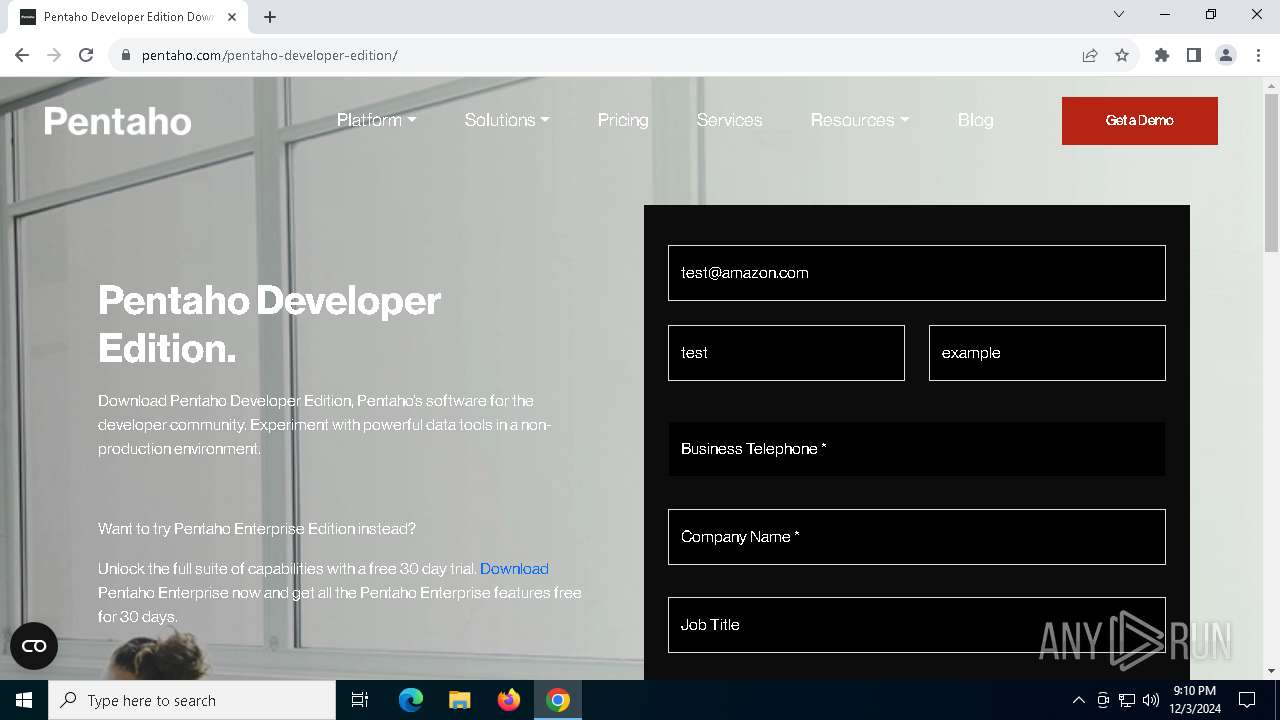Reload the Pentaho page
Image resolution: width=1280 pixels, height=720 pixels.
86,55
